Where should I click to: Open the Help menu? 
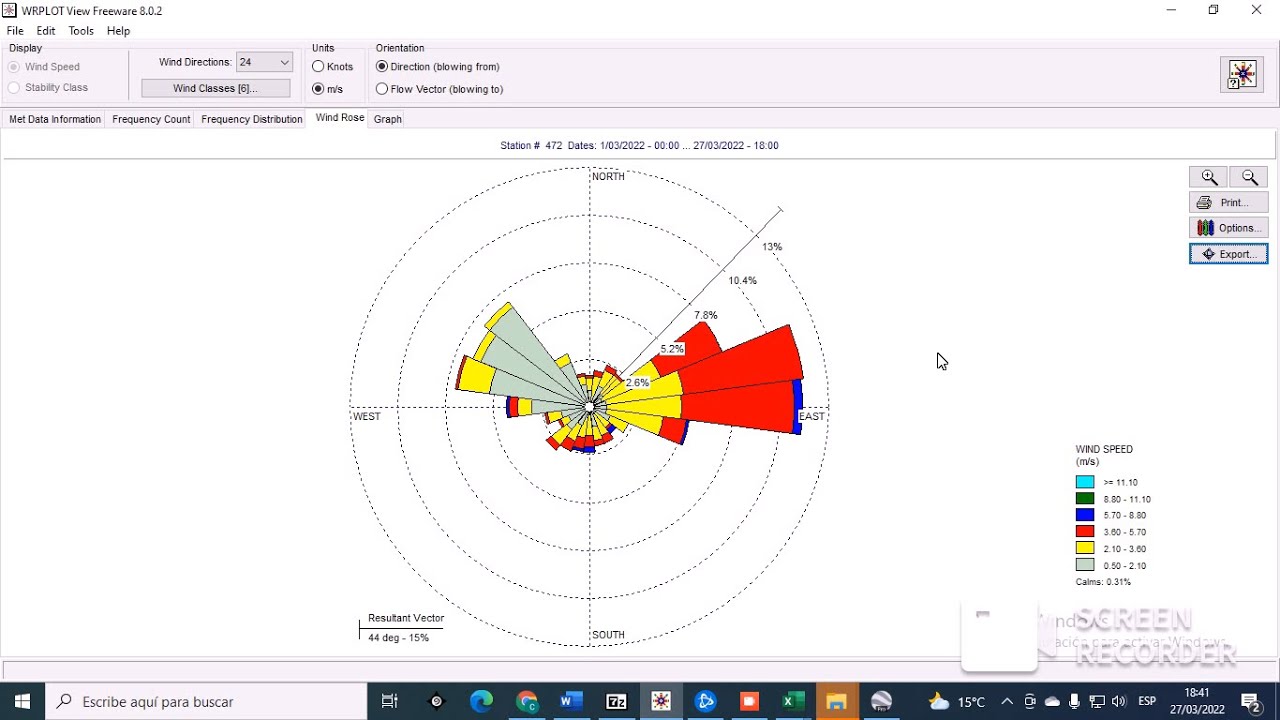118,31
